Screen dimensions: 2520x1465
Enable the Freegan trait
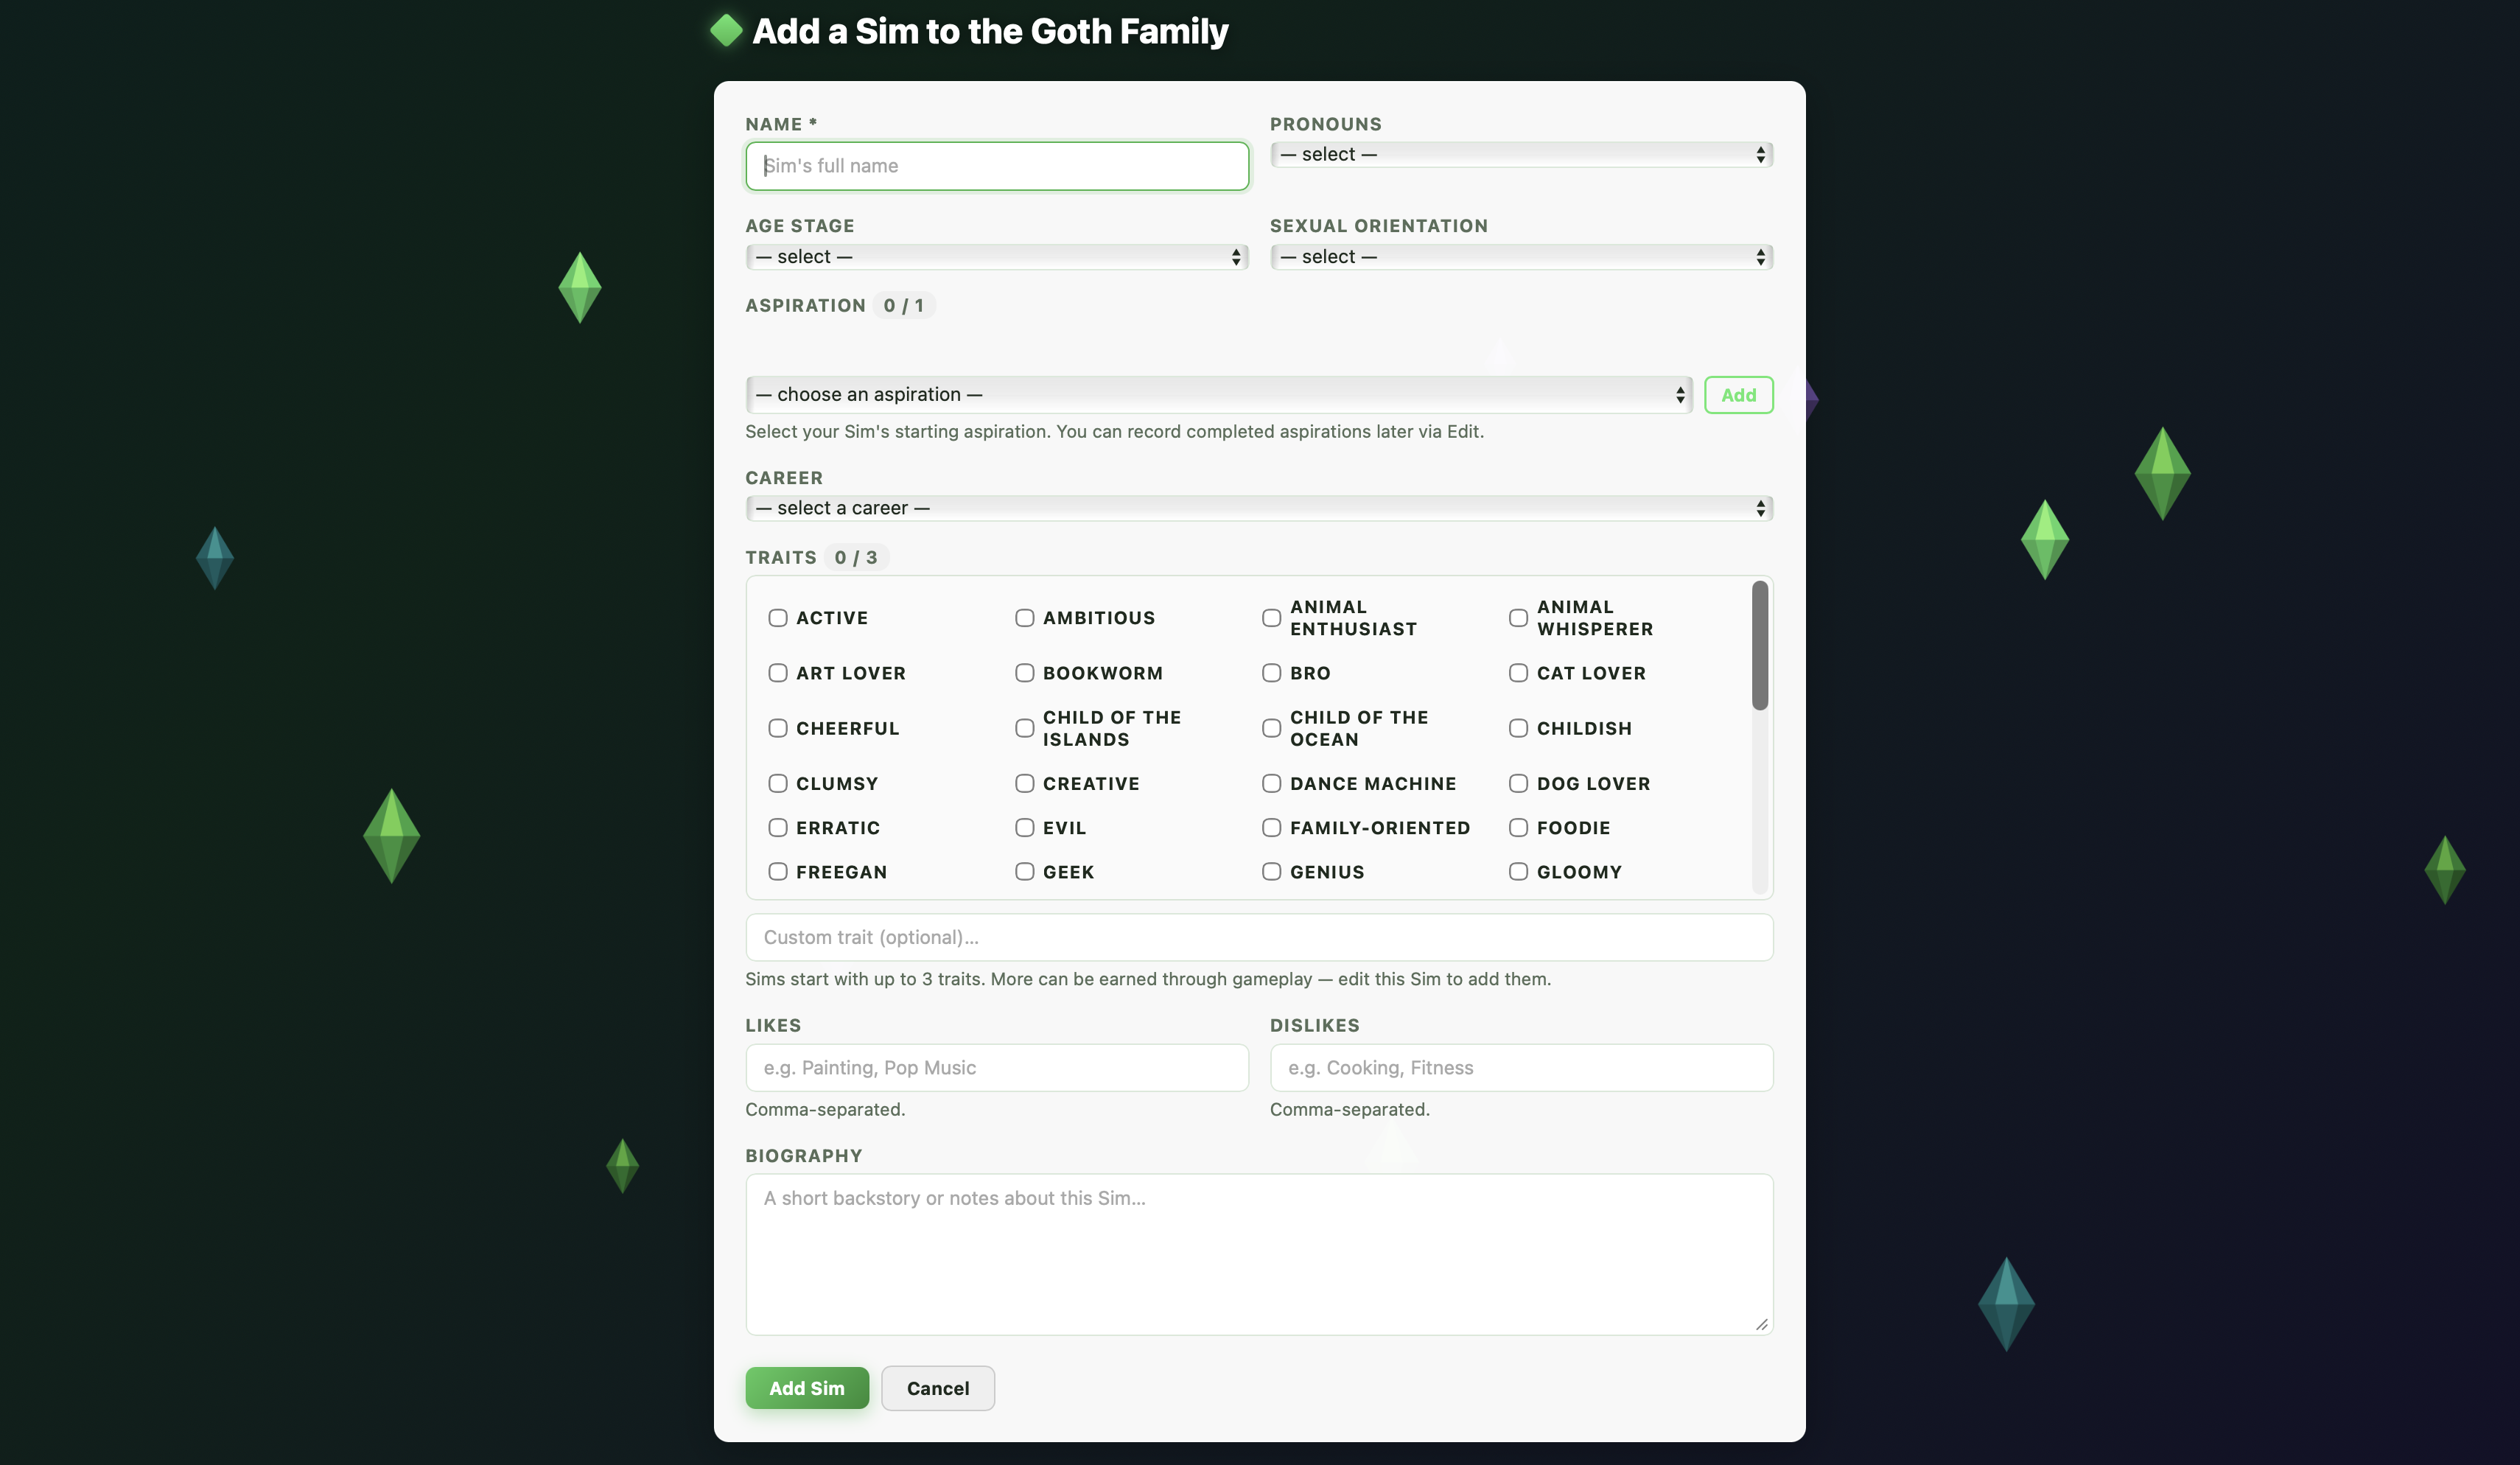pyautogui.click(x=777, y=872)
